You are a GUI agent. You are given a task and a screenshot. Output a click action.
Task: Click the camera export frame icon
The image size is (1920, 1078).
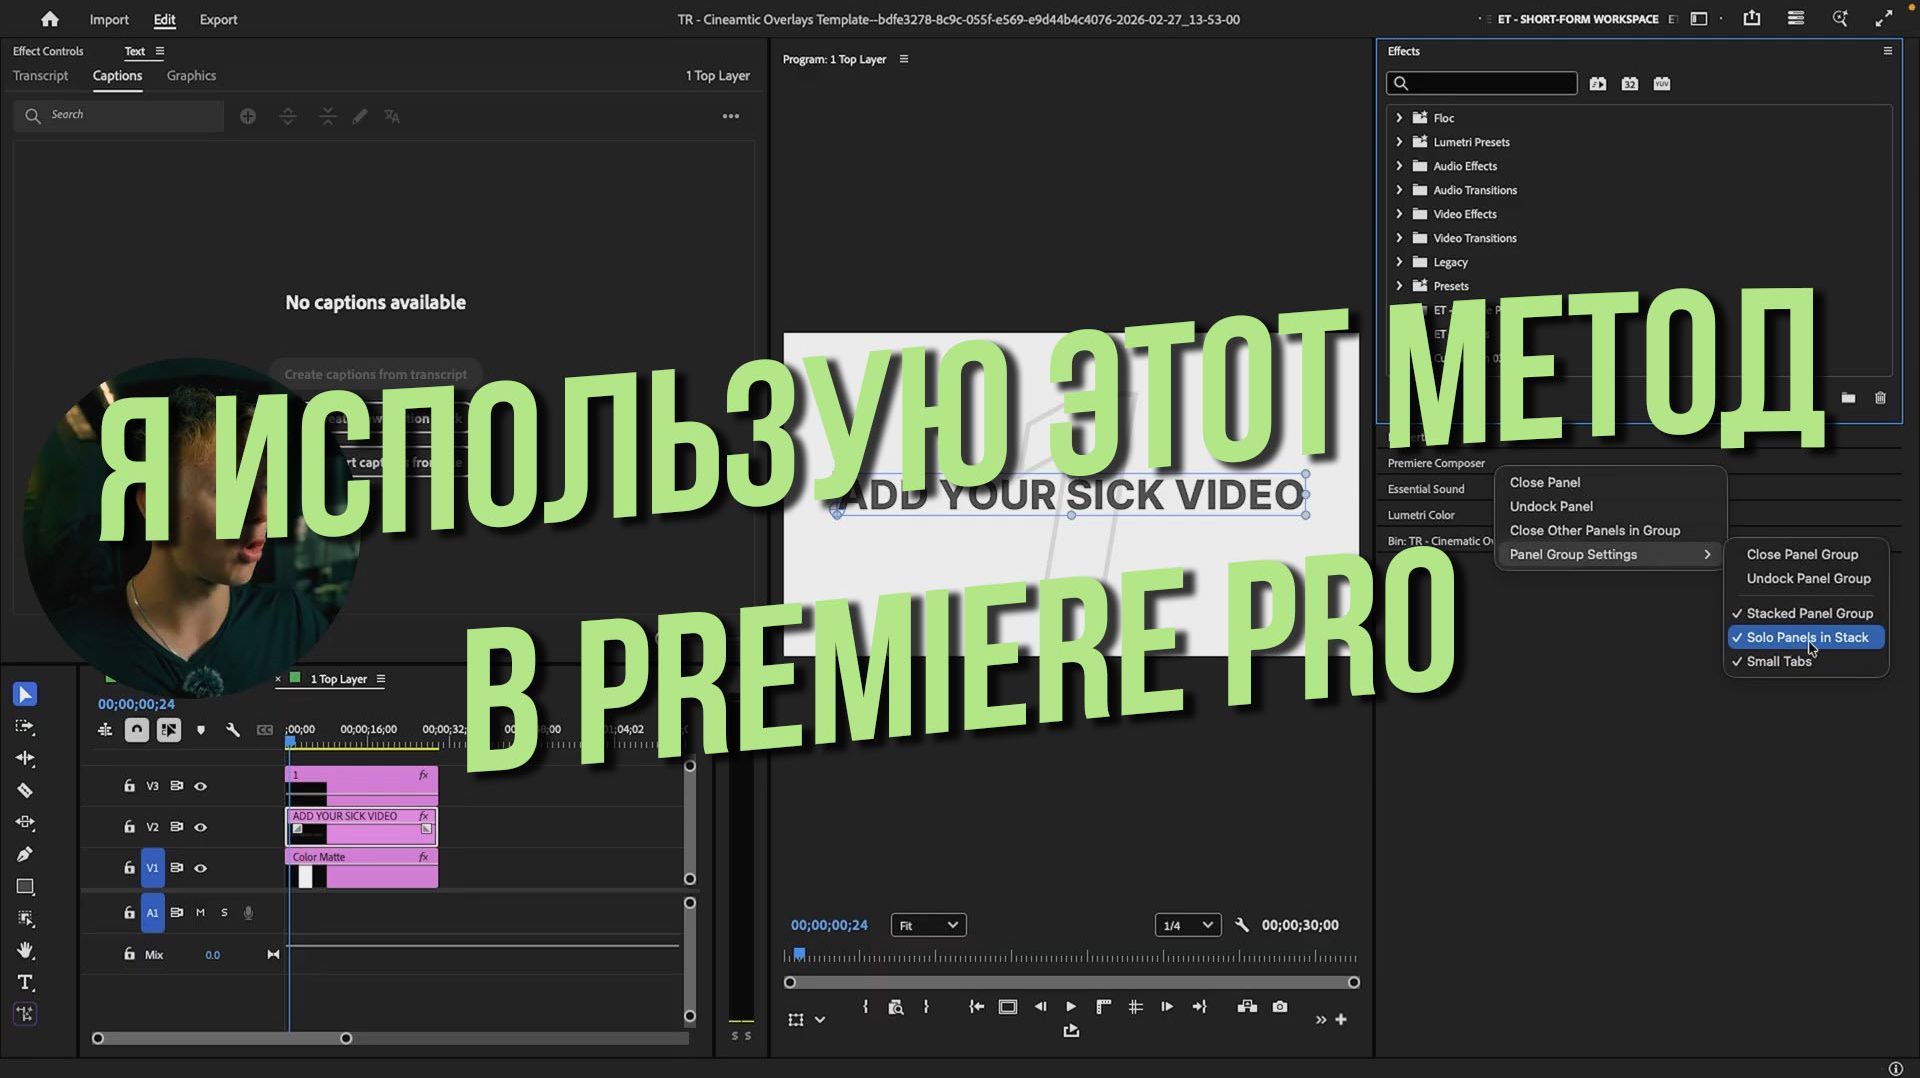coord(1279,1007)
